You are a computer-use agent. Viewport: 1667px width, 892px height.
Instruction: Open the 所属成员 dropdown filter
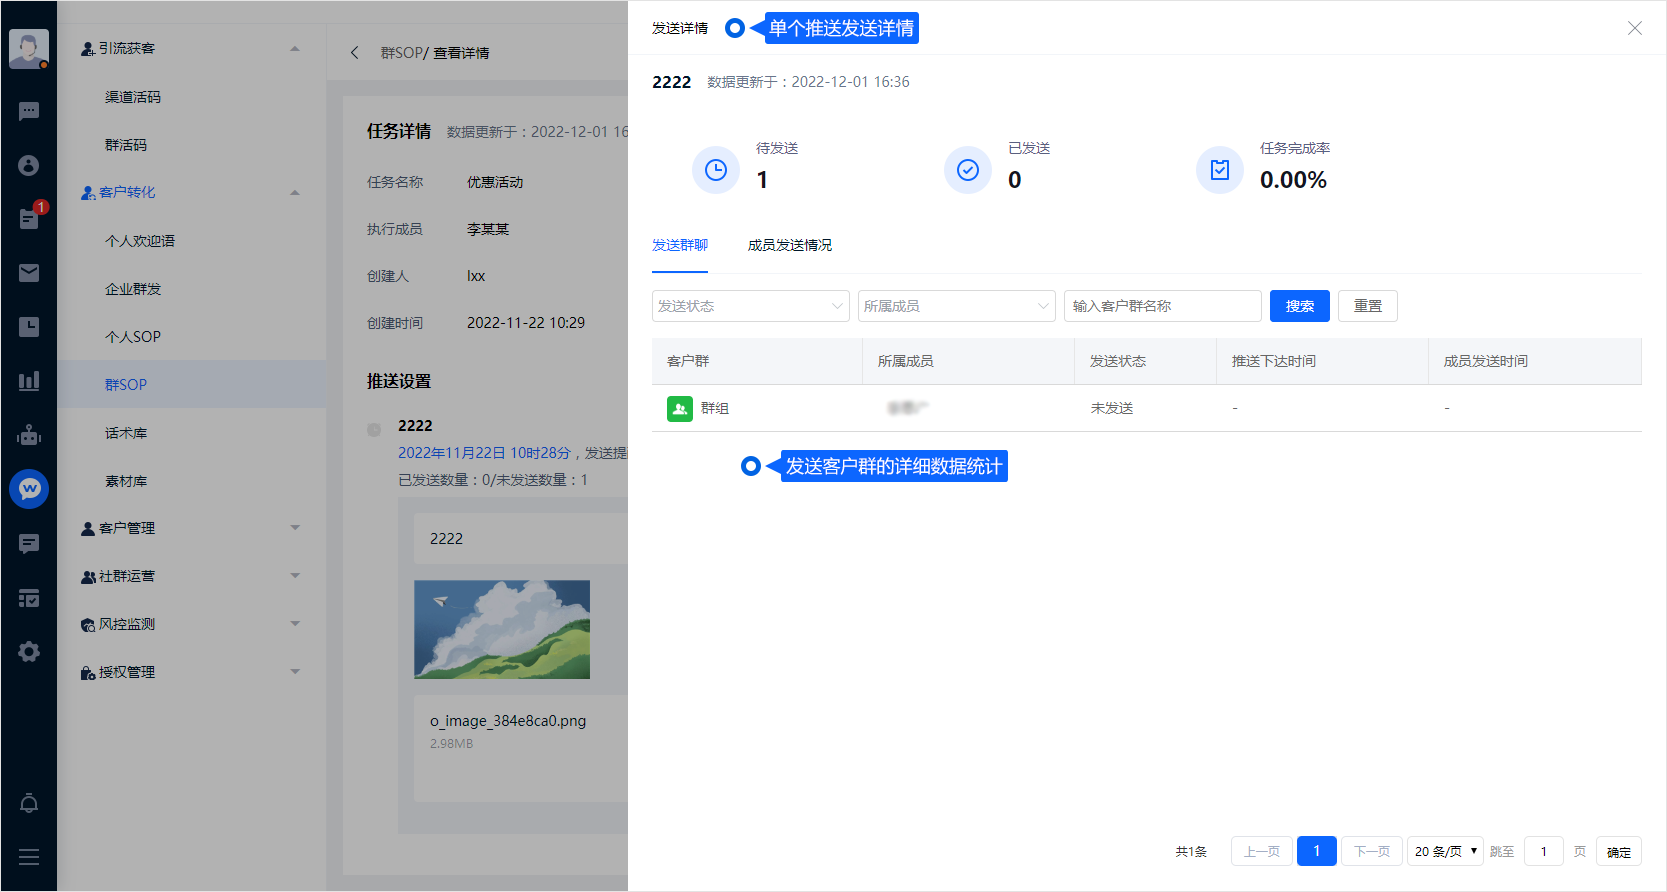pos(956,306)
